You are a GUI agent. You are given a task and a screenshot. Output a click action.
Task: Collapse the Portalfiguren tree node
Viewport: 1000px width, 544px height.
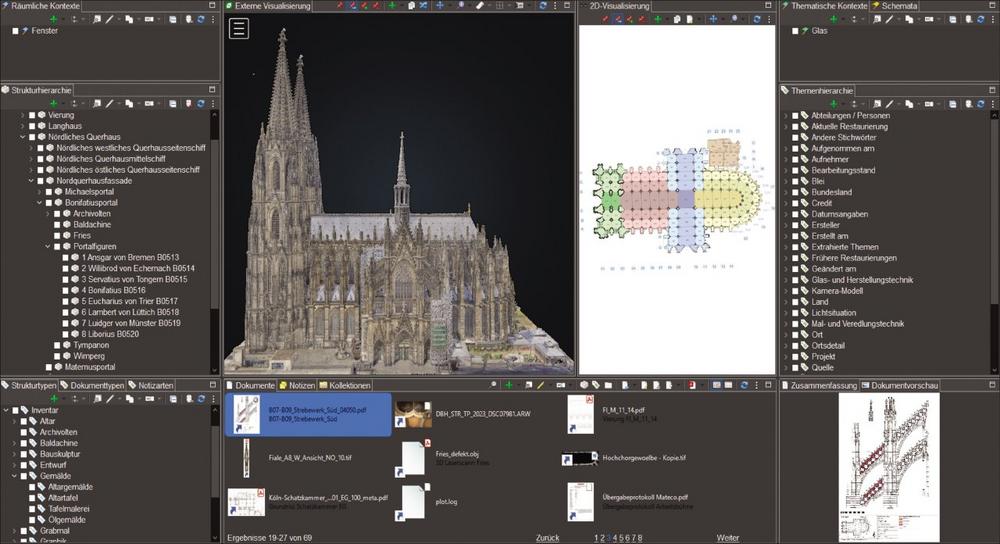point(47,246)
